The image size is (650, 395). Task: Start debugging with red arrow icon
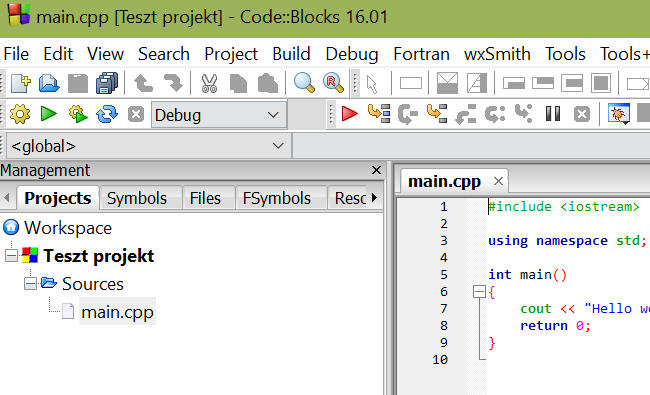pyautogui.click(x=349, y=114)
